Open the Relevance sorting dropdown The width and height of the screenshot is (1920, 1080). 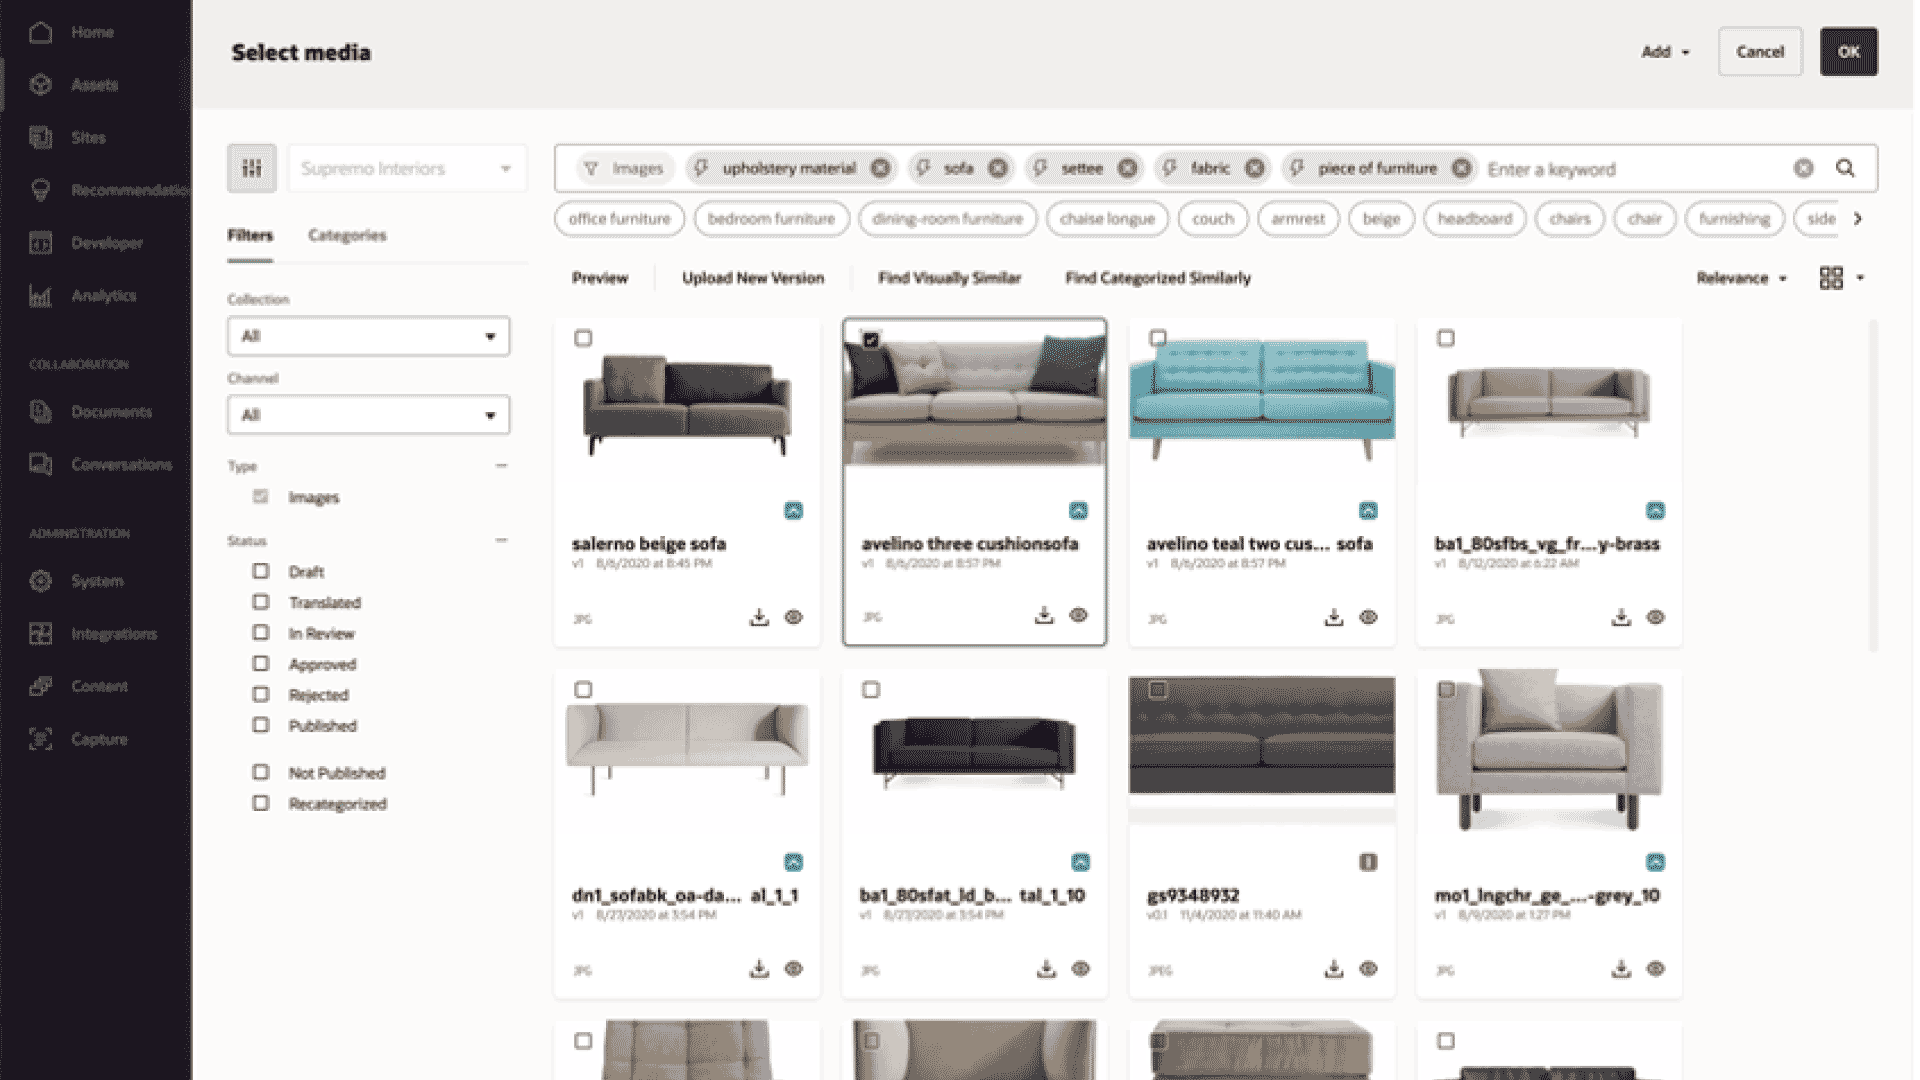pos(1742,277)
